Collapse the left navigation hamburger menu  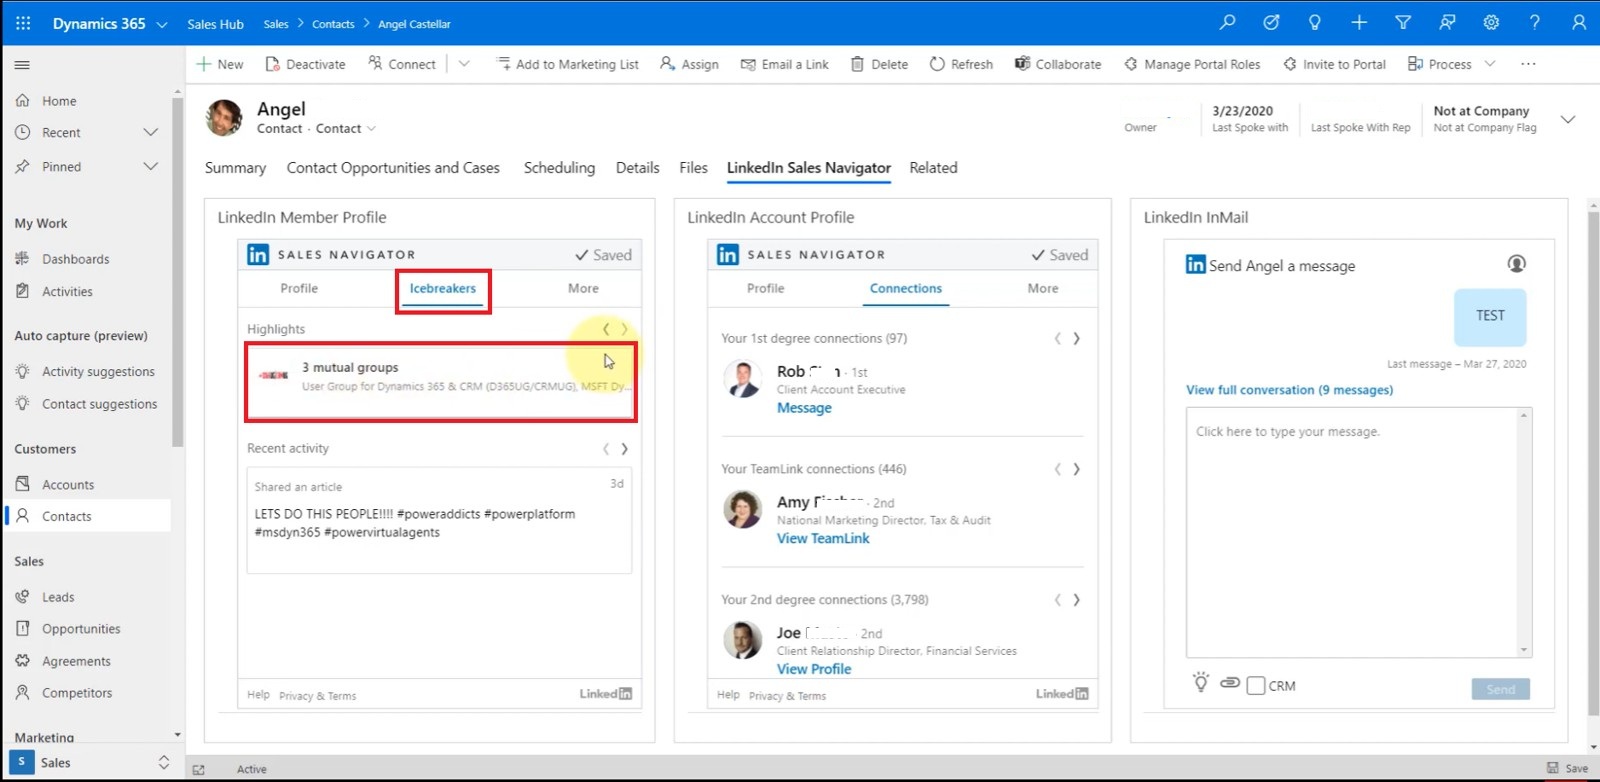22,65
